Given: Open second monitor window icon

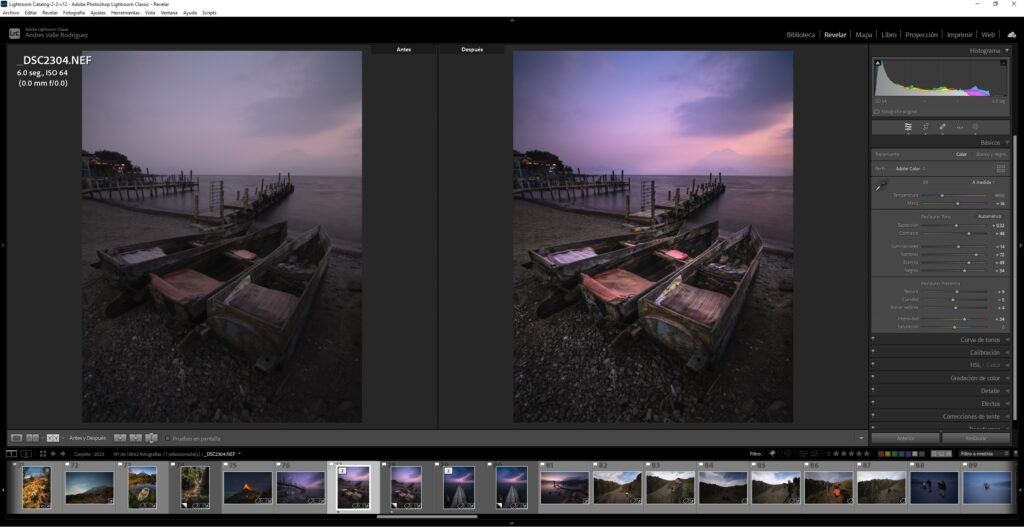Looking at the screenshot, I should 26,453.
